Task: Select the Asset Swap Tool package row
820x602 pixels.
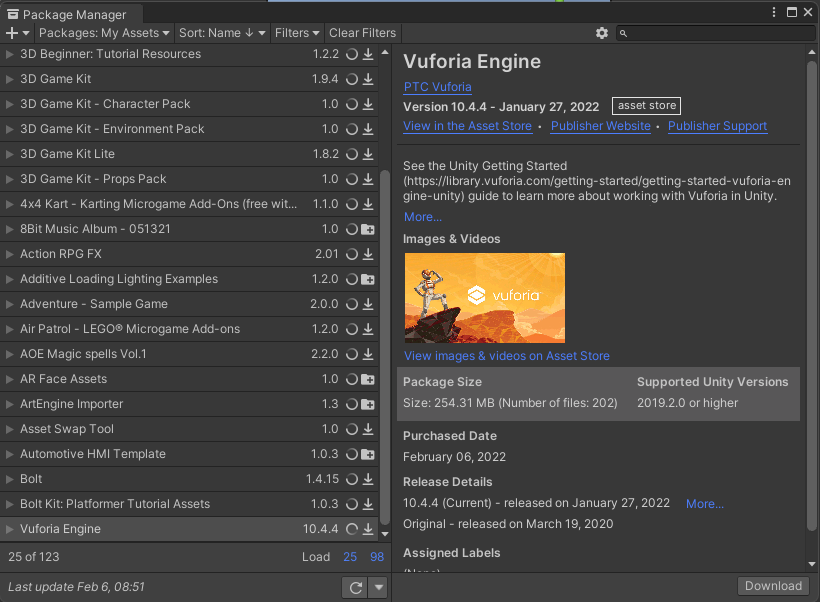Action: click(x=189, y=429)
